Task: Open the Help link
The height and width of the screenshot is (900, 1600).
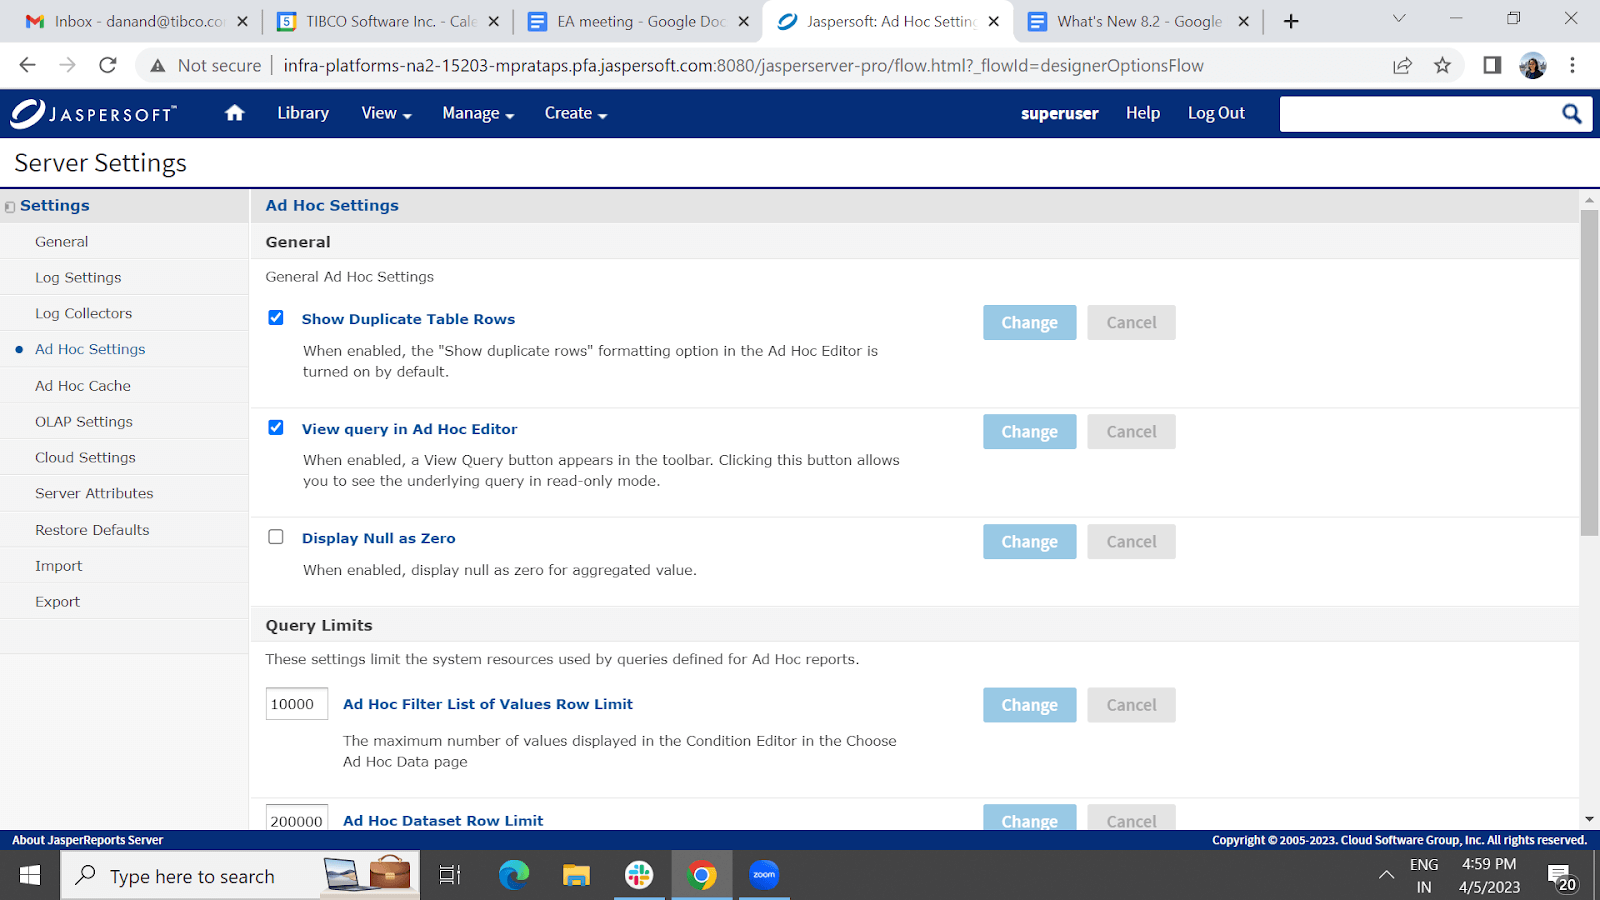Action: click(x=1143, y=113)
